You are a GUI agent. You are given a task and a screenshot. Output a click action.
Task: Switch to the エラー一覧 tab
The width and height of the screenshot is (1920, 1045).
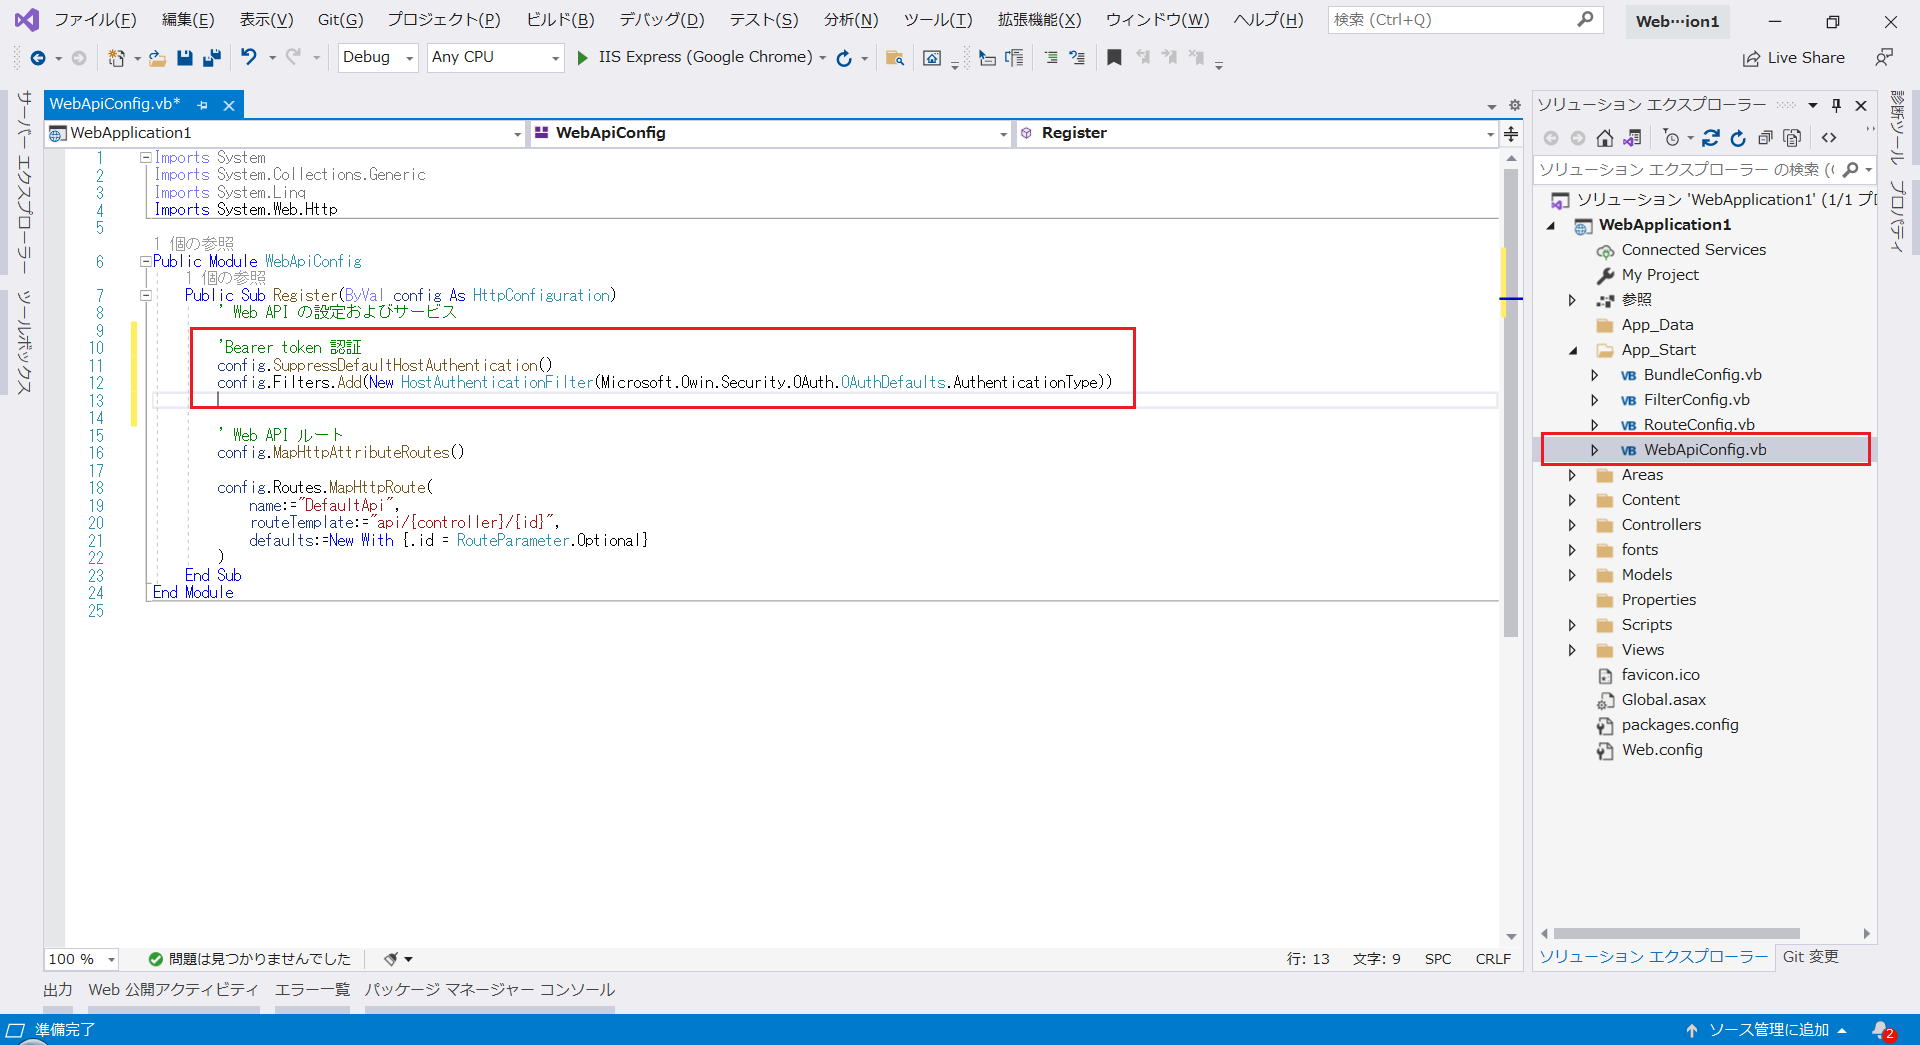tap(312, 989)
